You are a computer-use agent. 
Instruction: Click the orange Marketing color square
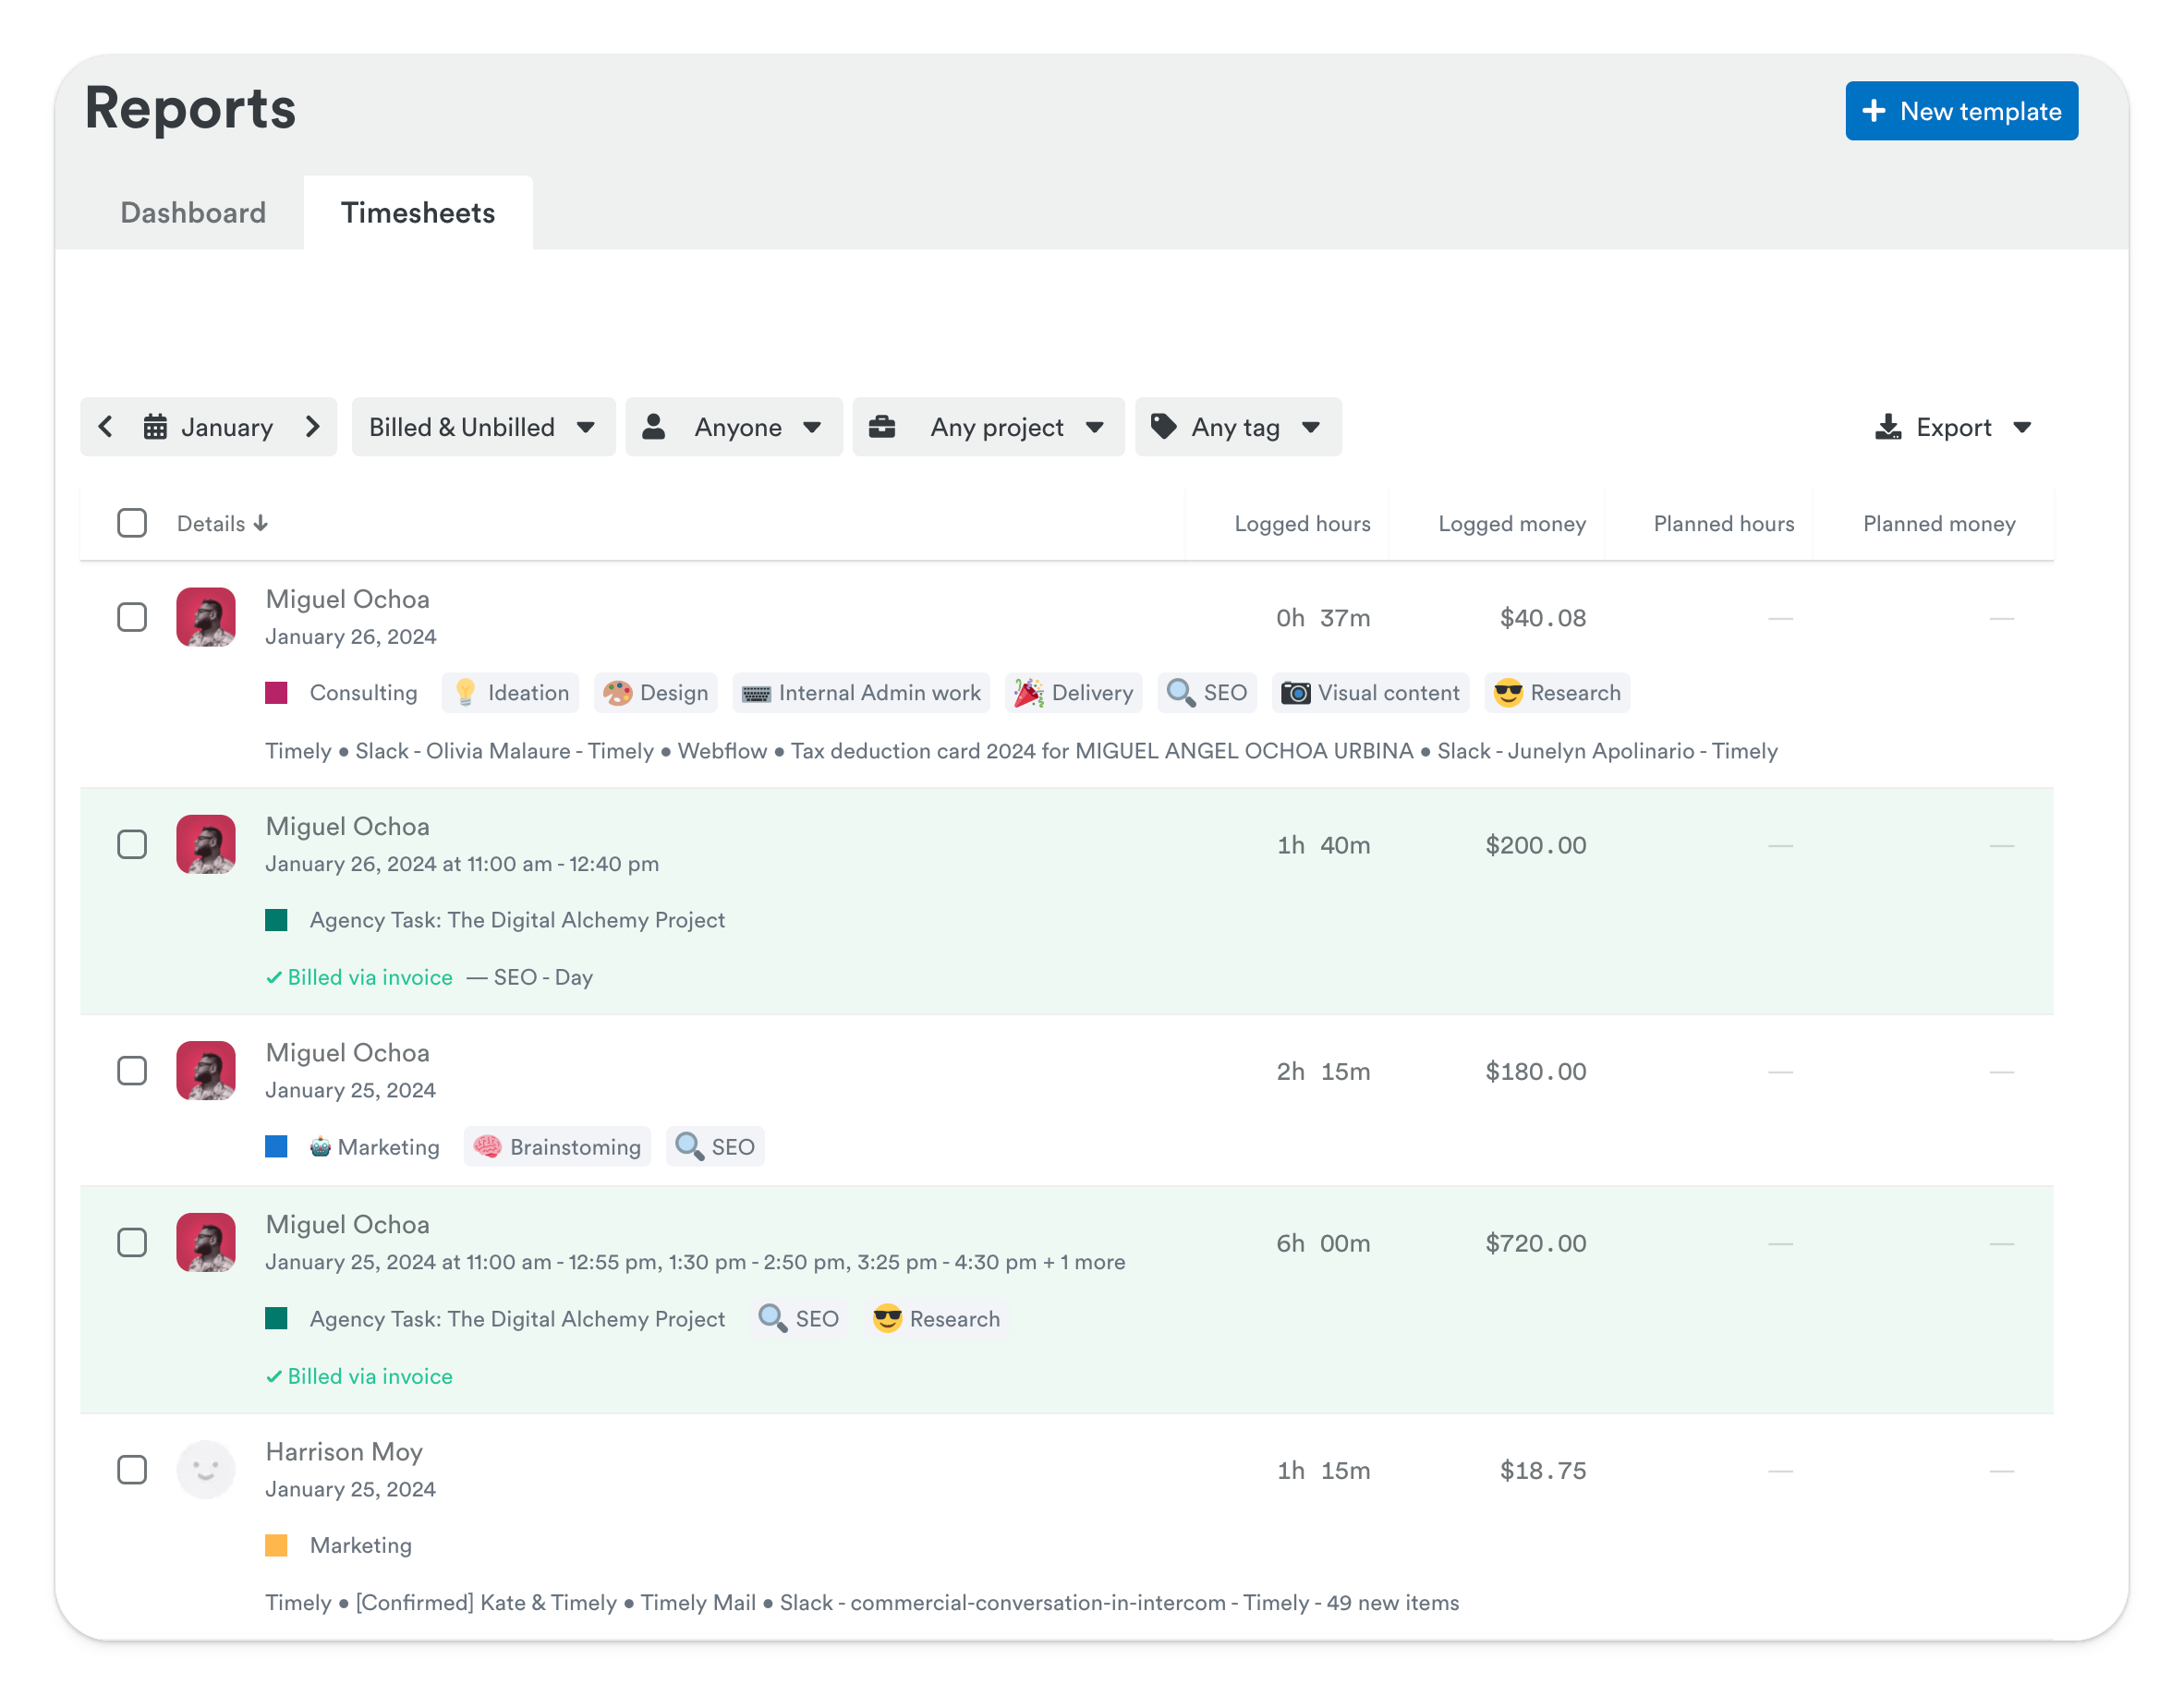pyautogui.click(x=277, y=1546)
